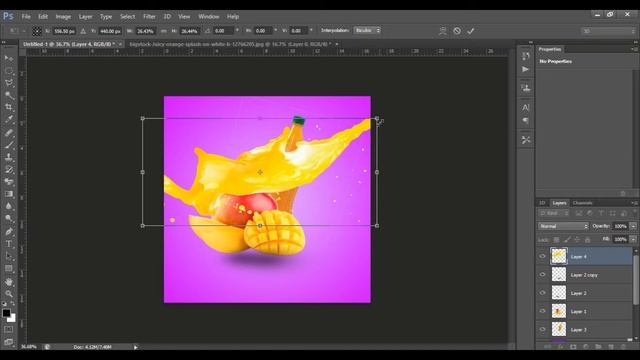Toggle lock transparent pixels
The height and width of the screenshot is (360, 640).
coord(556,240)
